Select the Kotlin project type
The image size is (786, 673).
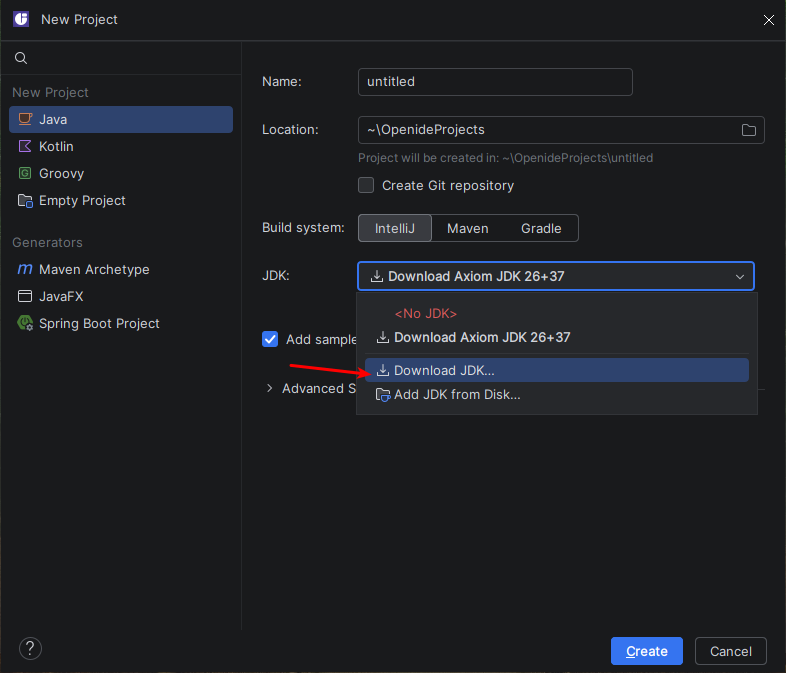tap(121, 146)
